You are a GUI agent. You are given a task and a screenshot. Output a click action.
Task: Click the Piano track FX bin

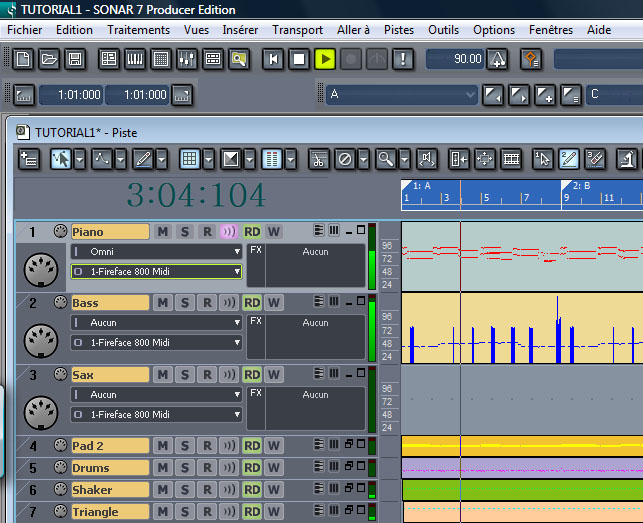(306, 266)
